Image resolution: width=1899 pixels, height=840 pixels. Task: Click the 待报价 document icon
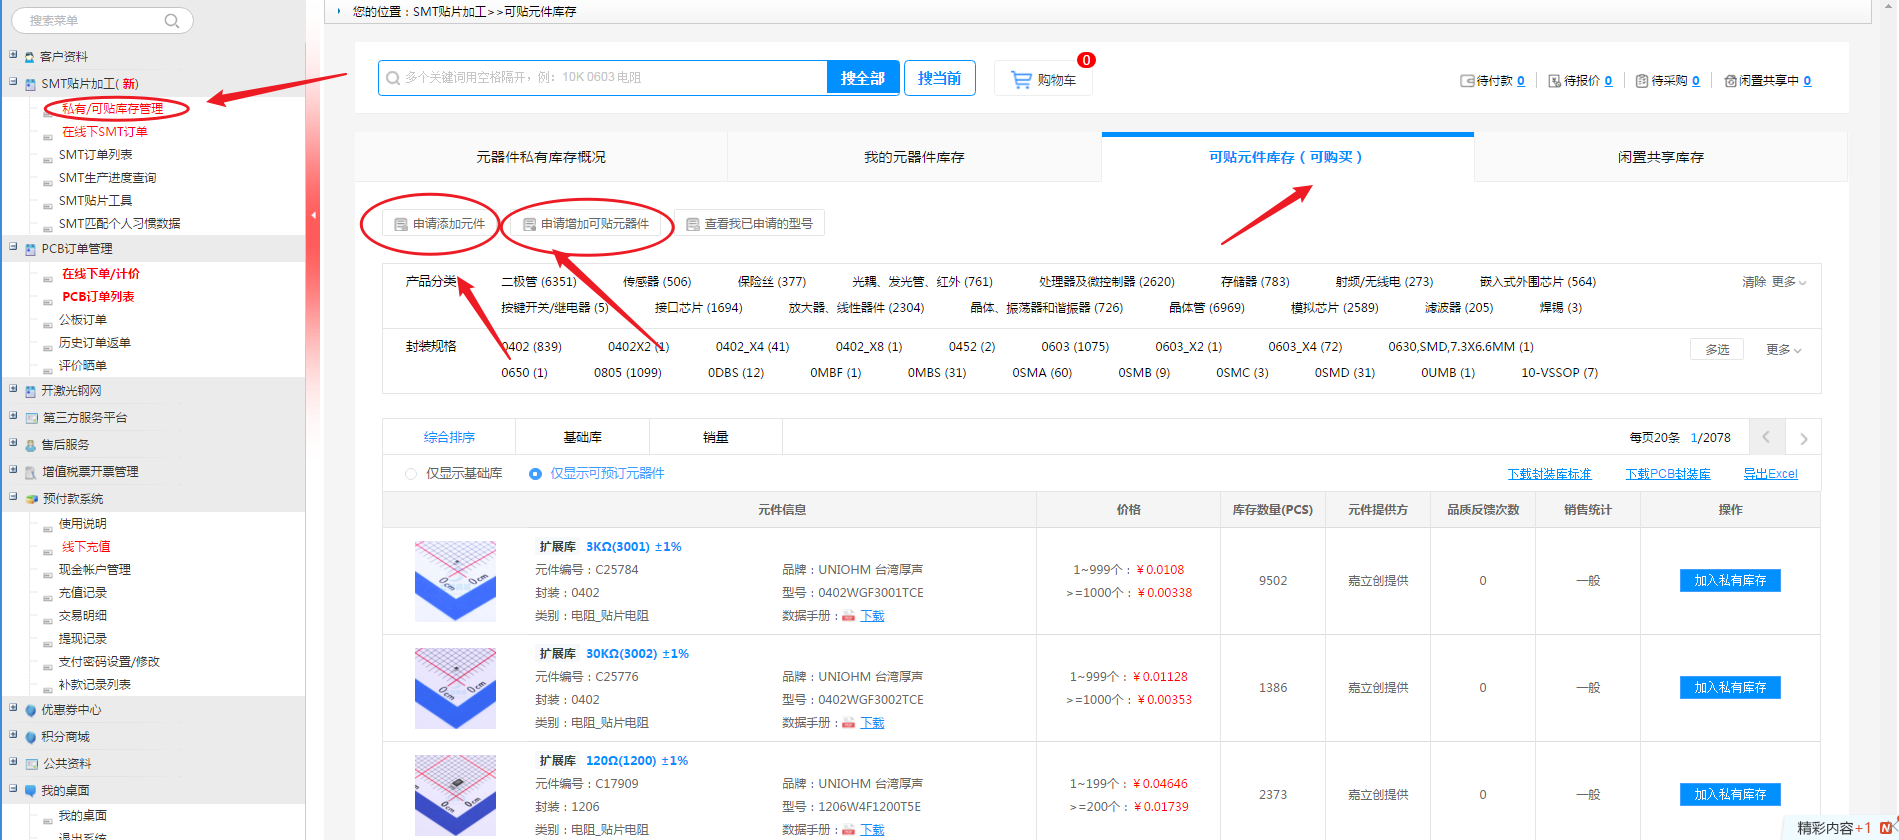click(1554, 81)
